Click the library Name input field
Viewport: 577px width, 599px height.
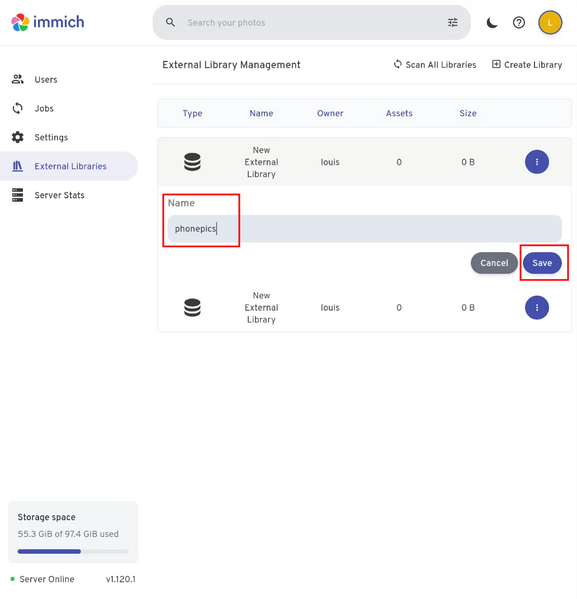pyautogui.click(x=365, y=228)
